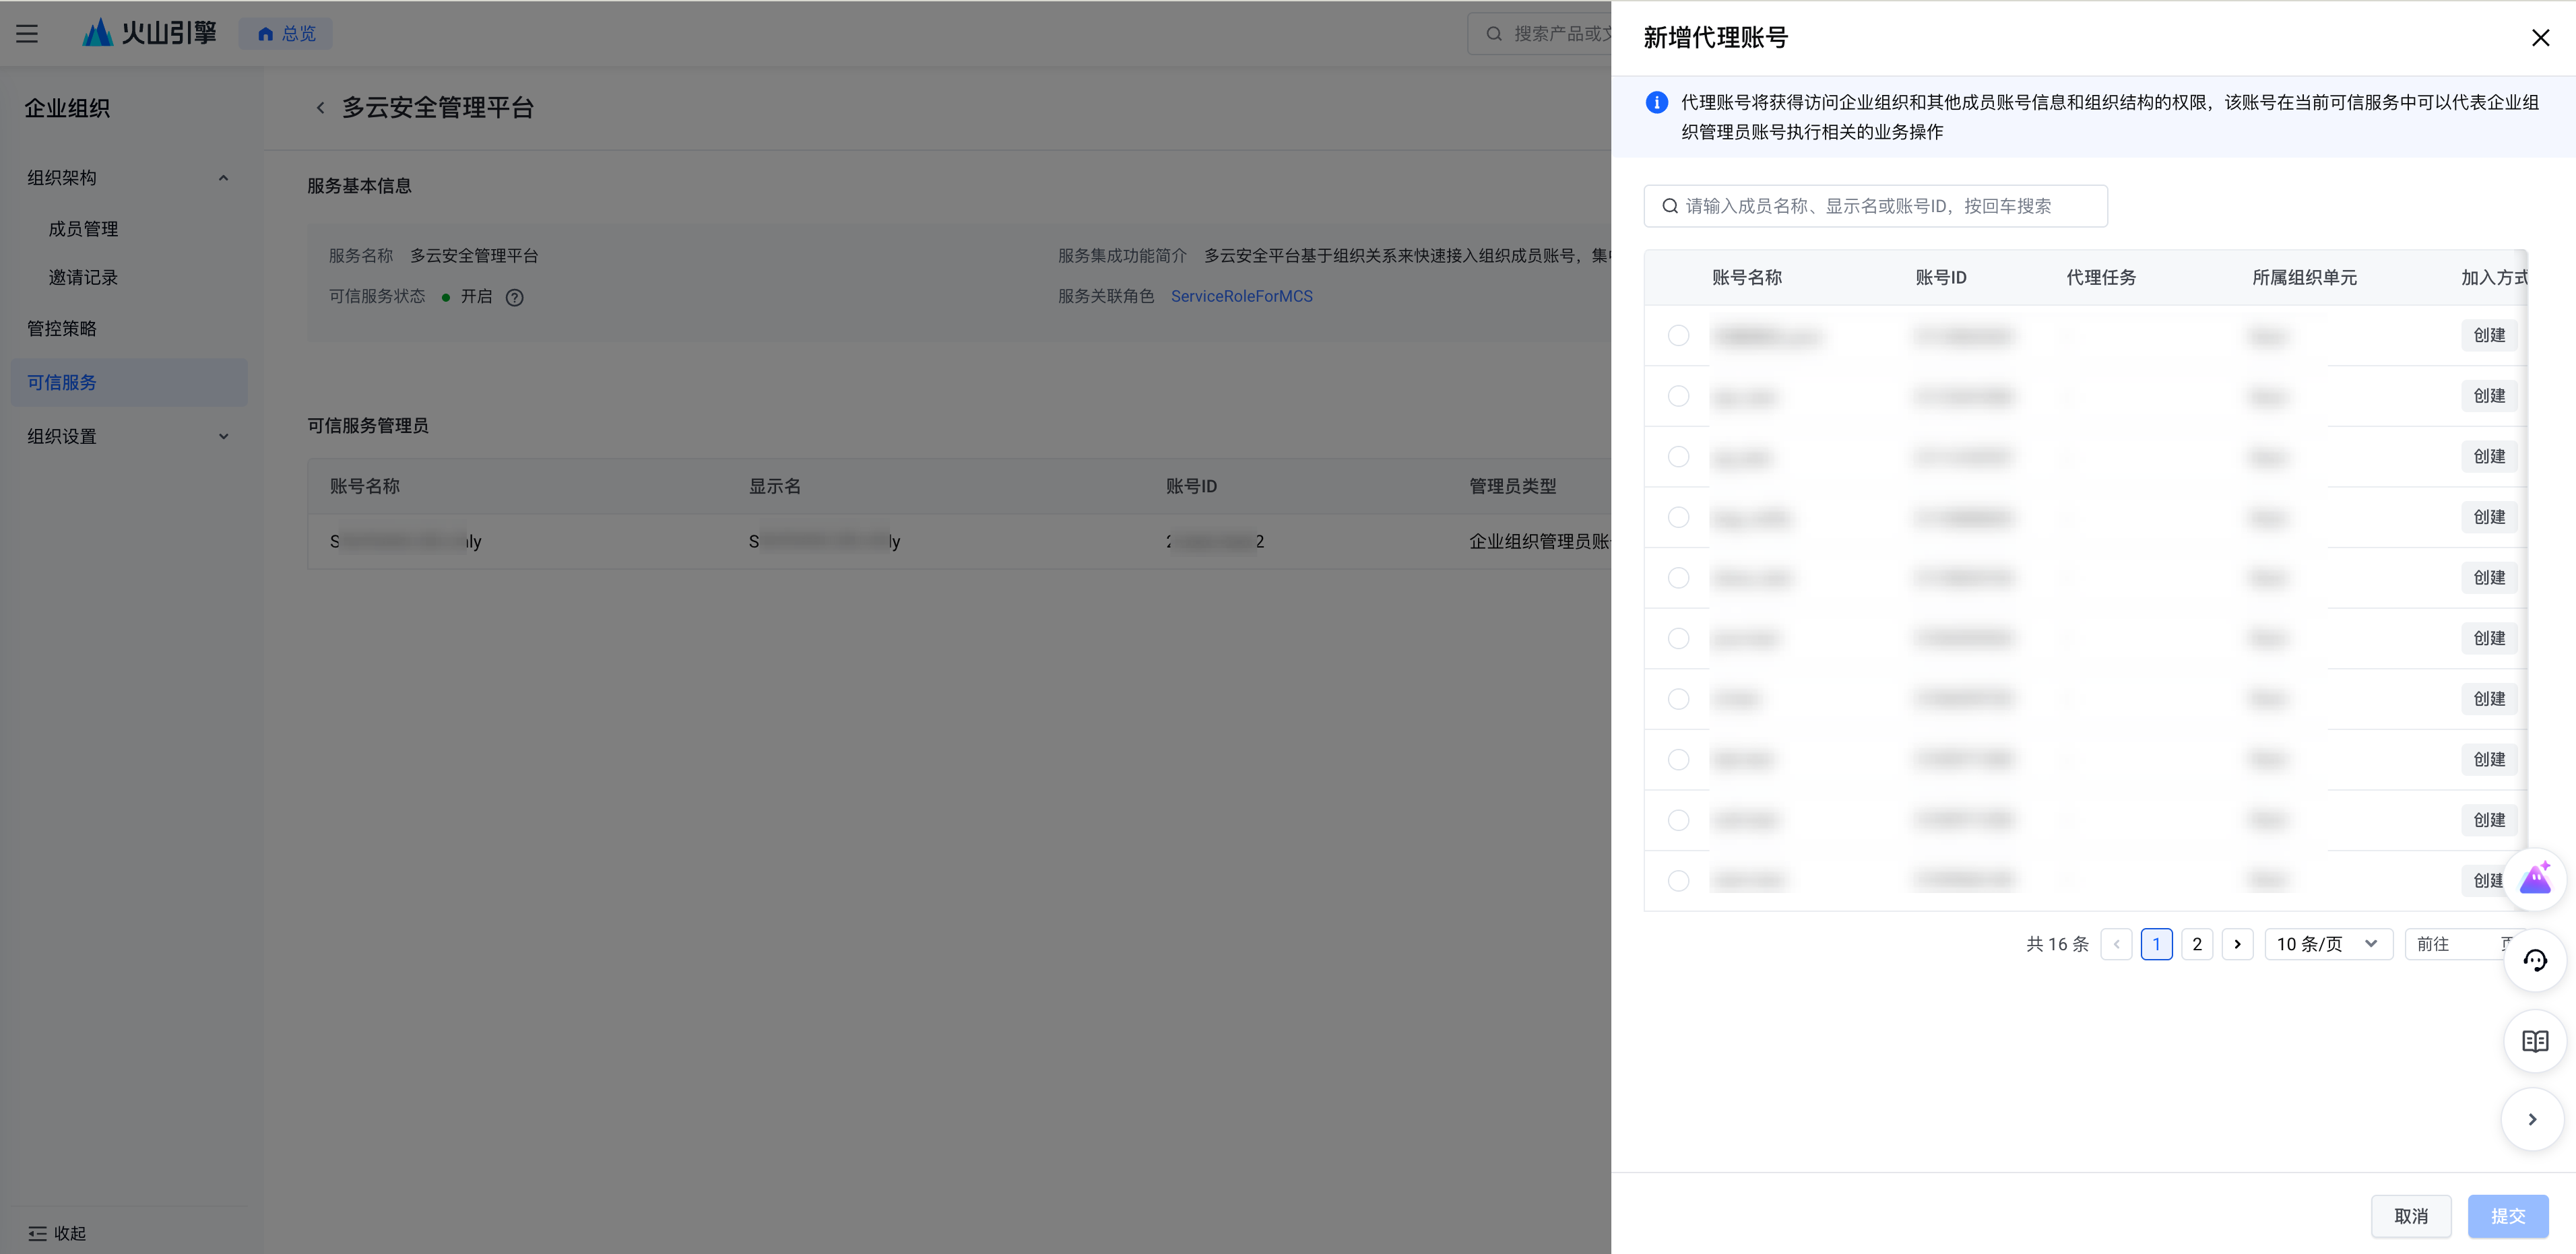
Task: Close the 新增代理账号 drawer
Action: (2540, 38)
